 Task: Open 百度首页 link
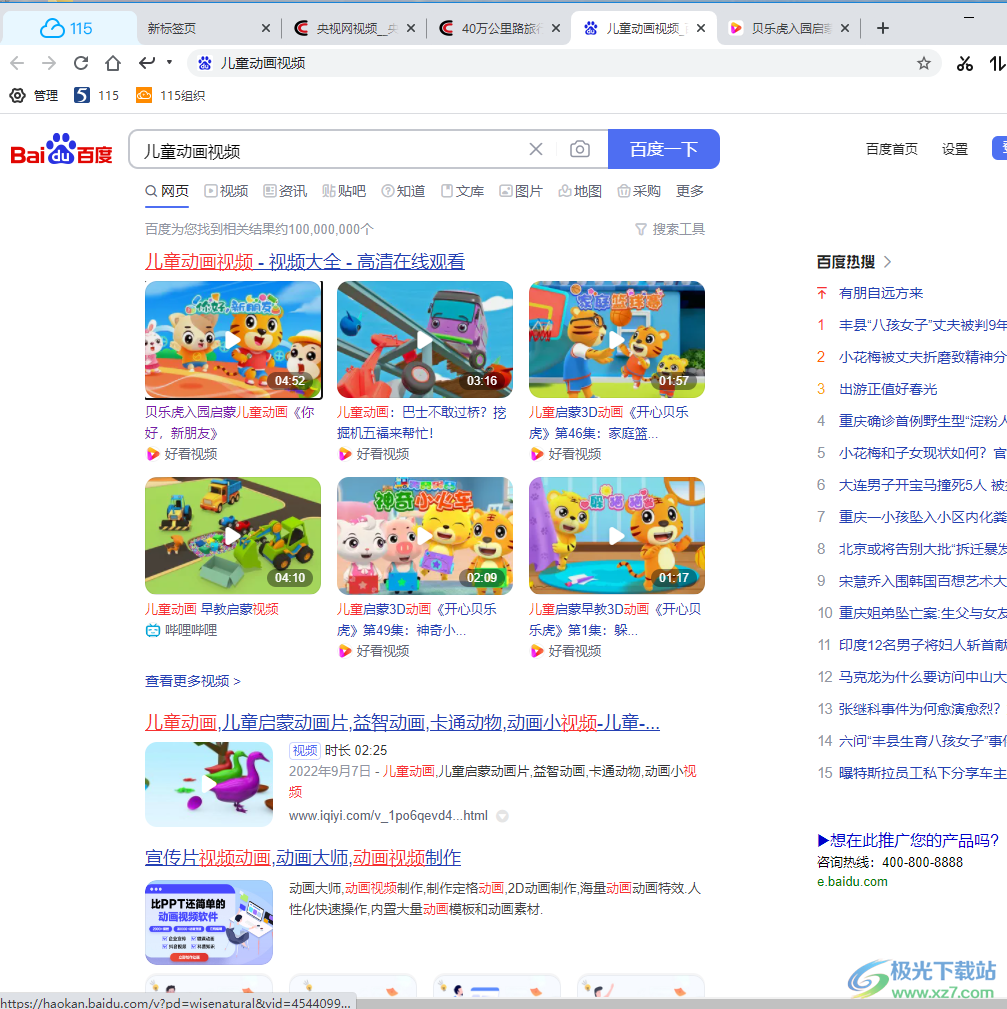[892, 149]
